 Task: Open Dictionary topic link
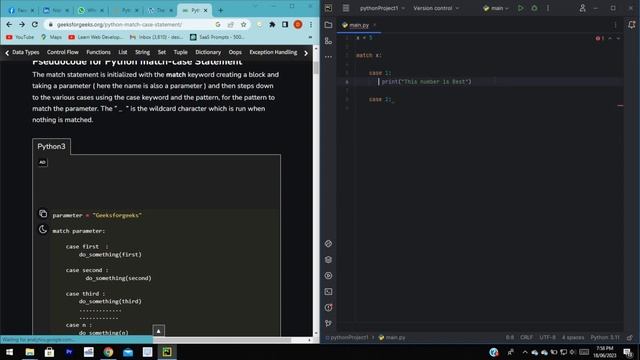click(x=208, y=52)
